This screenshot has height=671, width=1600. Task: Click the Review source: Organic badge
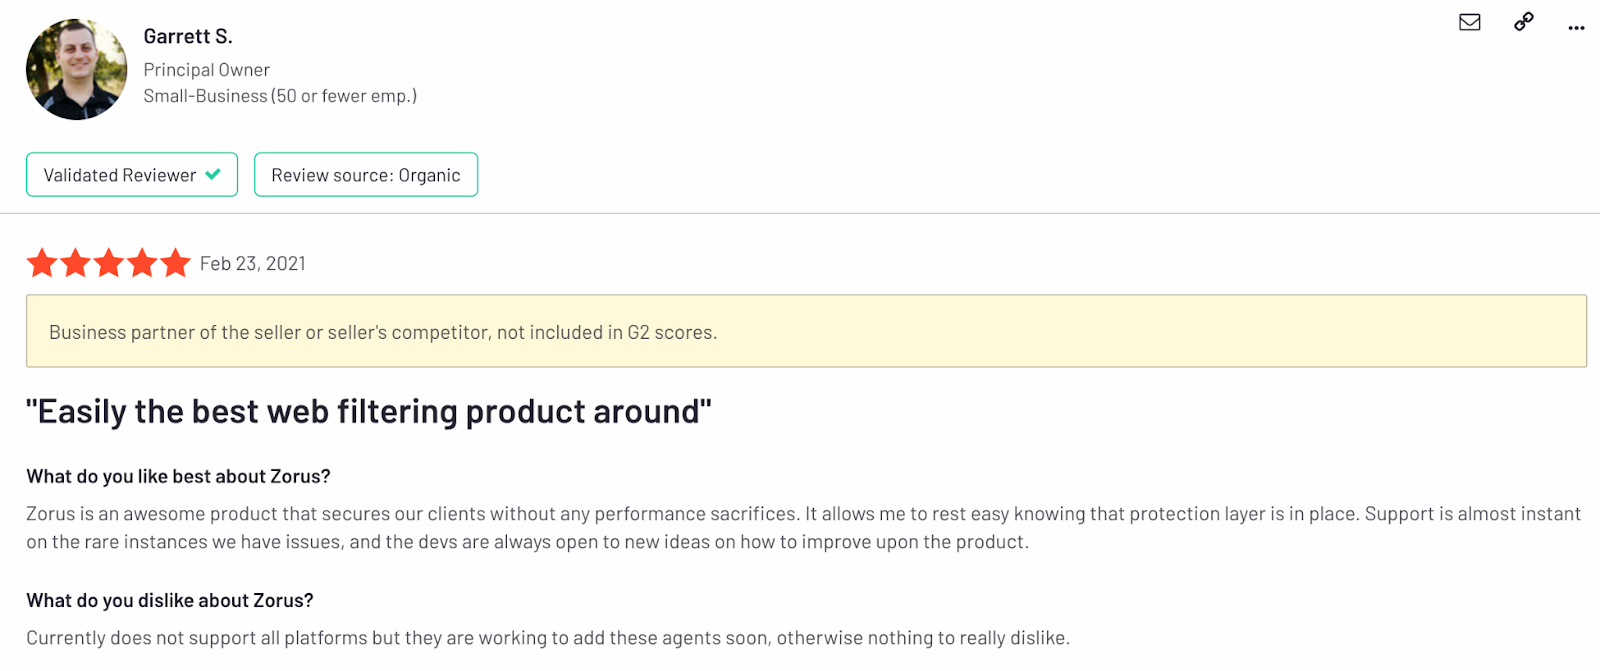(366, 175)
